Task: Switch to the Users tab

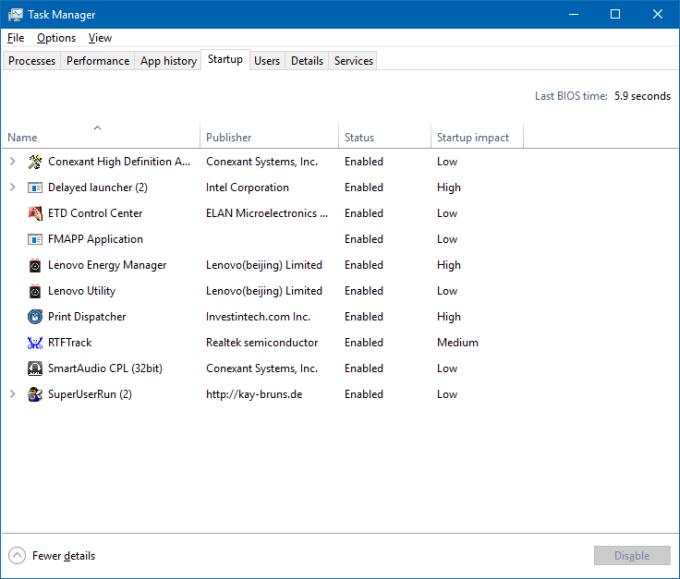Action: 267,61
